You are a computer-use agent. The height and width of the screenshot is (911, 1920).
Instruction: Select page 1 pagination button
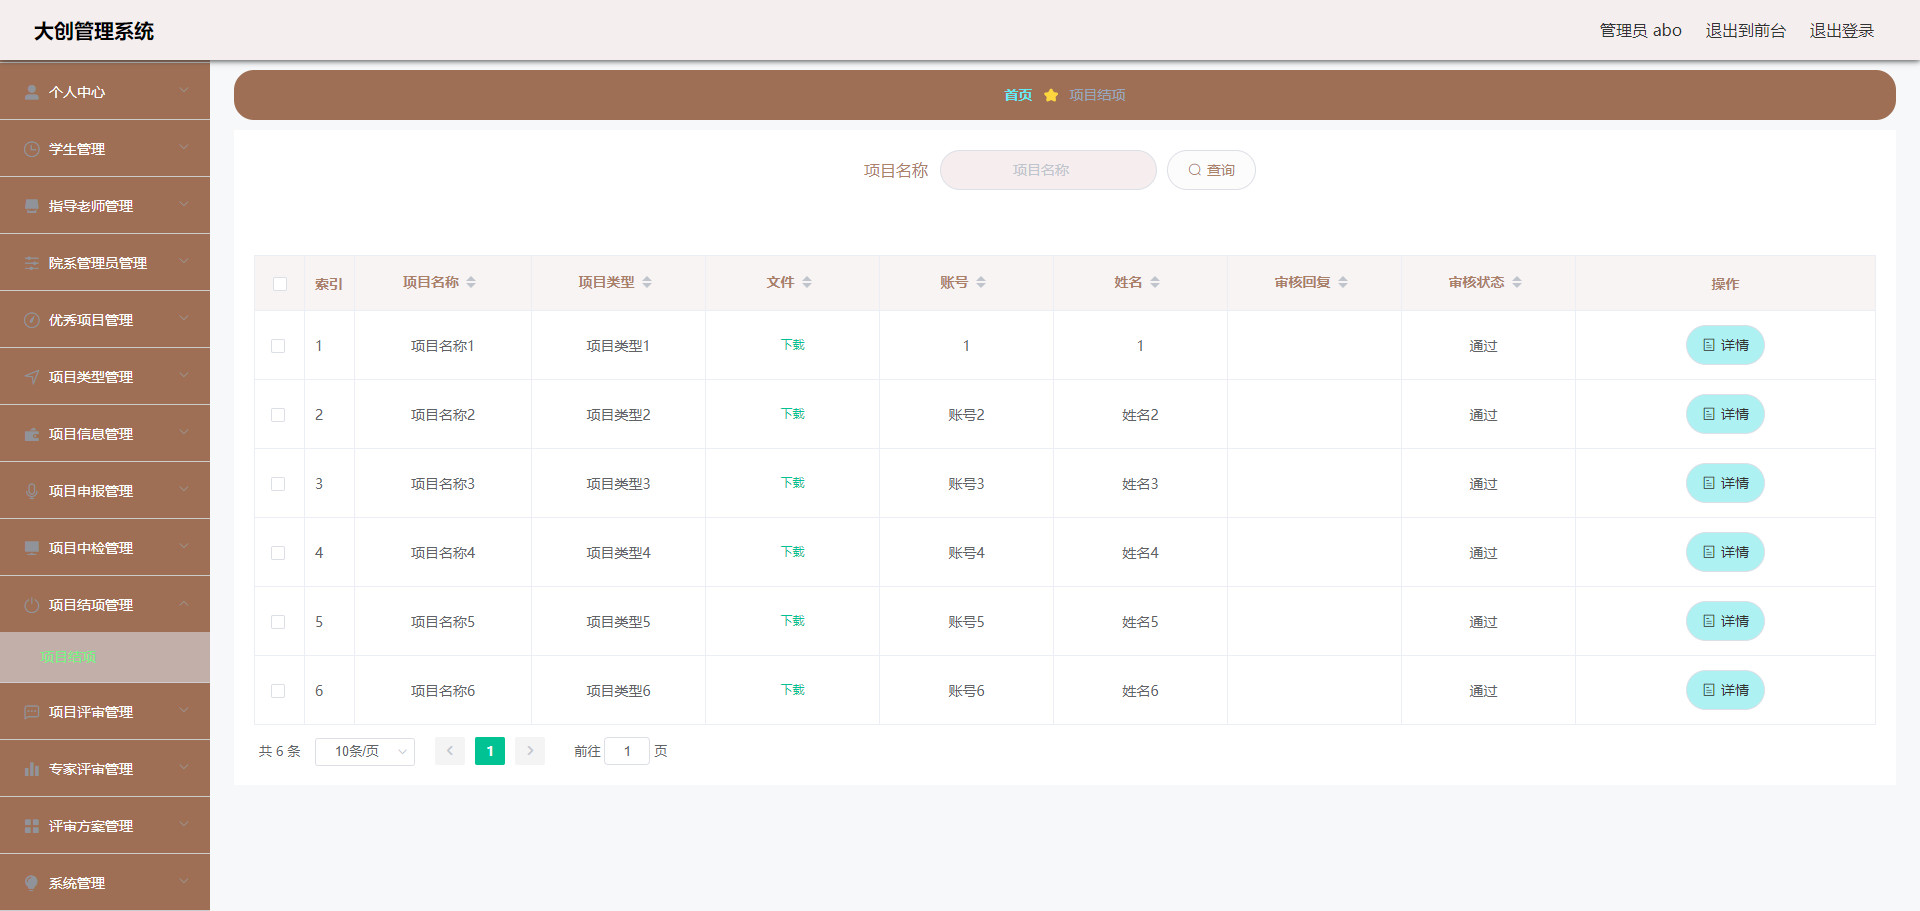coord(490,751)
